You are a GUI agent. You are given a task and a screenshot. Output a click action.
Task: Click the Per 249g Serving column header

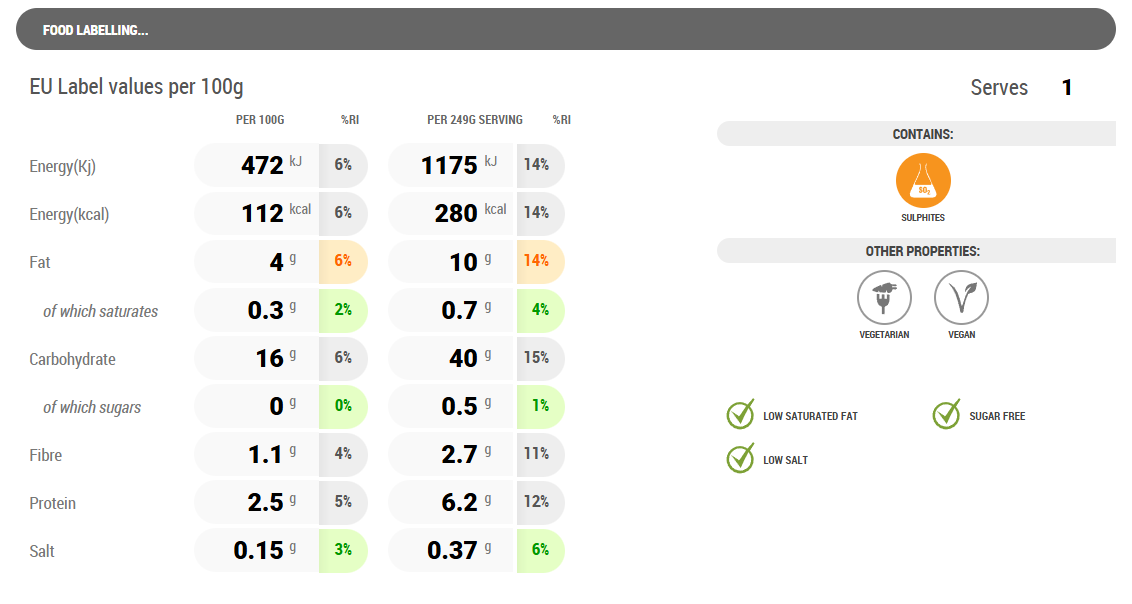point(474,120)
